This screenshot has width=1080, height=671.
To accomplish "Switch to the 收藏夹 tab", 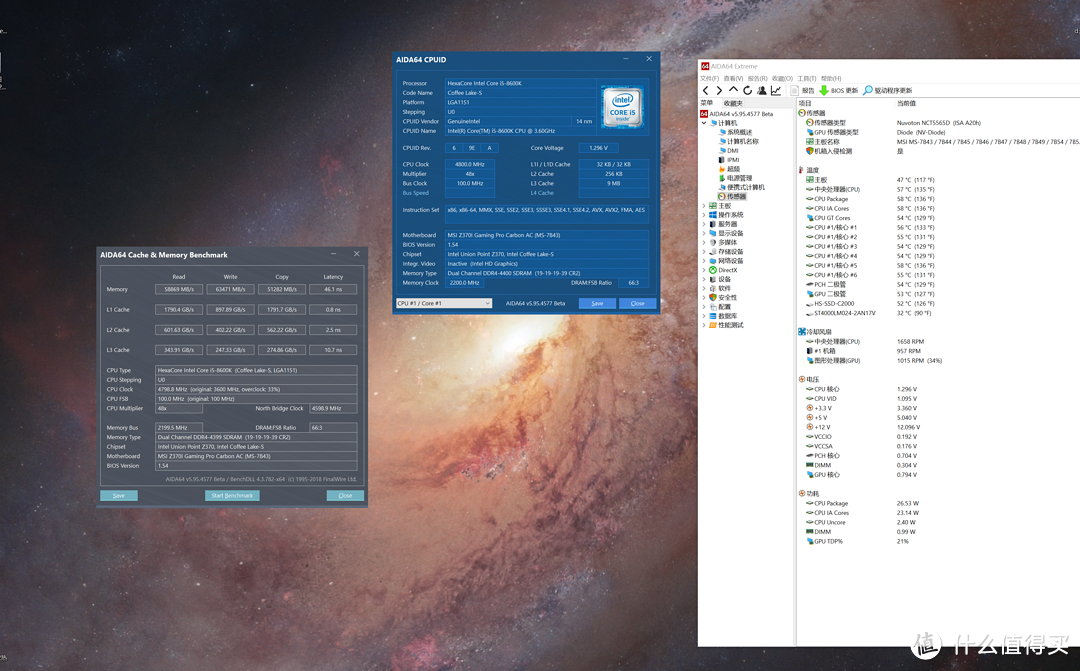I will point(733,103).
